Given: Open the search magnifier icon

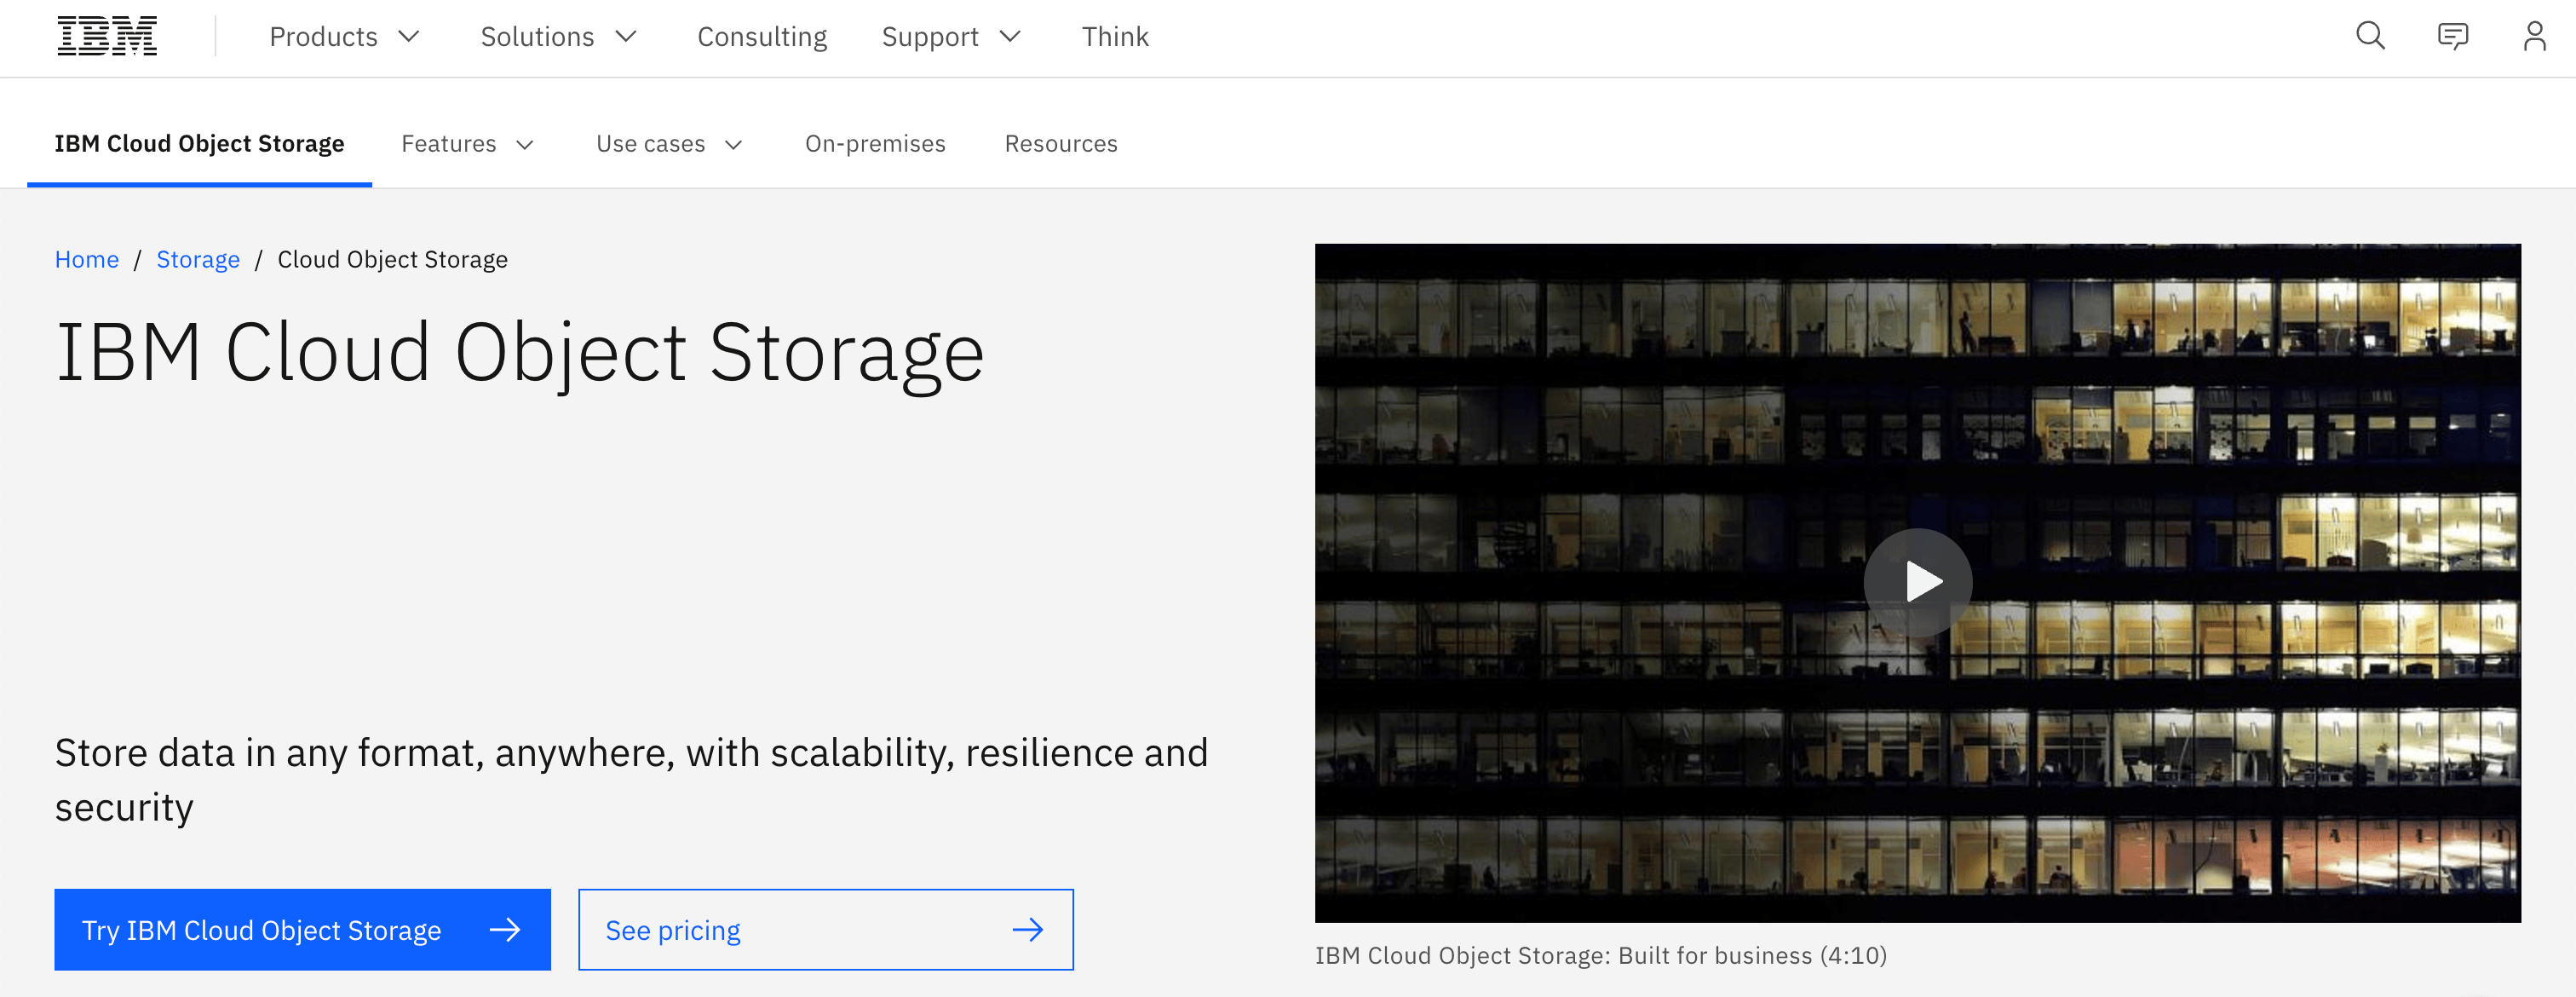Looking at the screenshot, I should pyautogui.click(x=2370, y=37).
